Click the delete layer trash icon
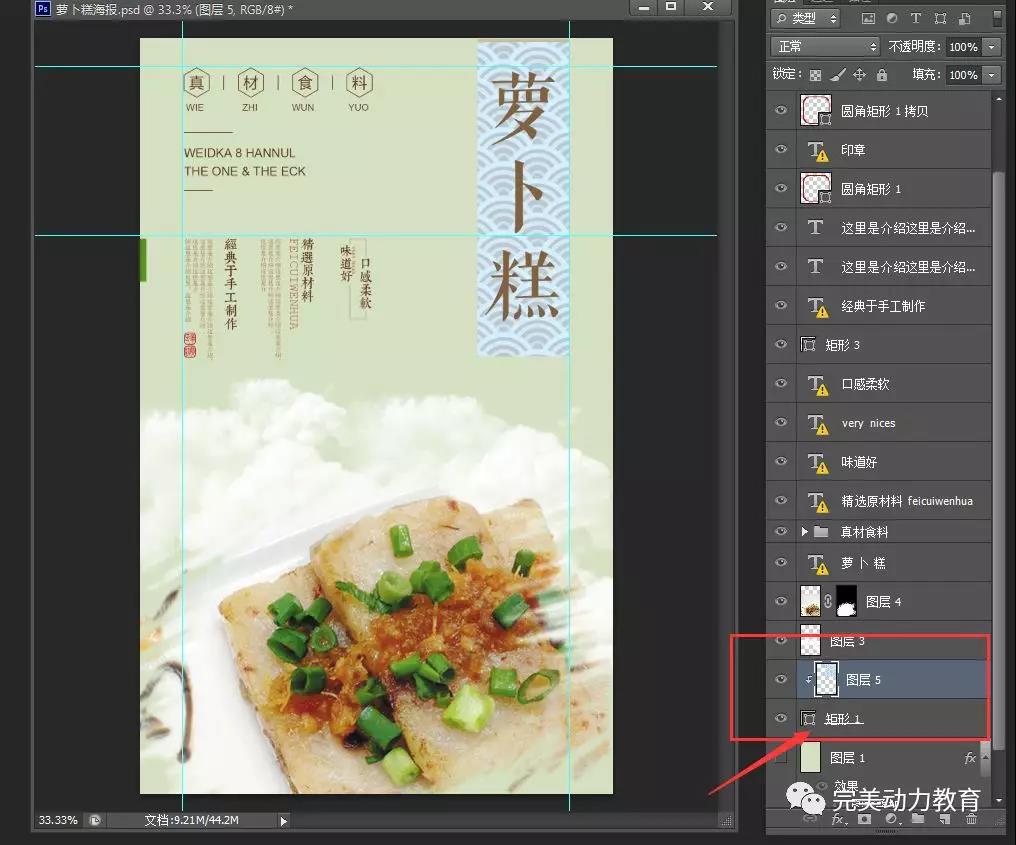 [971, 819]
